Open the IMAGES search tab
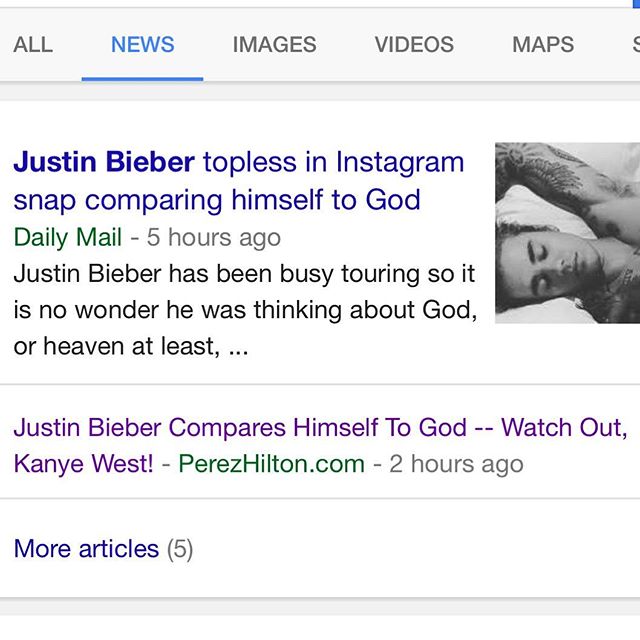The width and height of the screenshot is (640, 640). coord(274,44)
